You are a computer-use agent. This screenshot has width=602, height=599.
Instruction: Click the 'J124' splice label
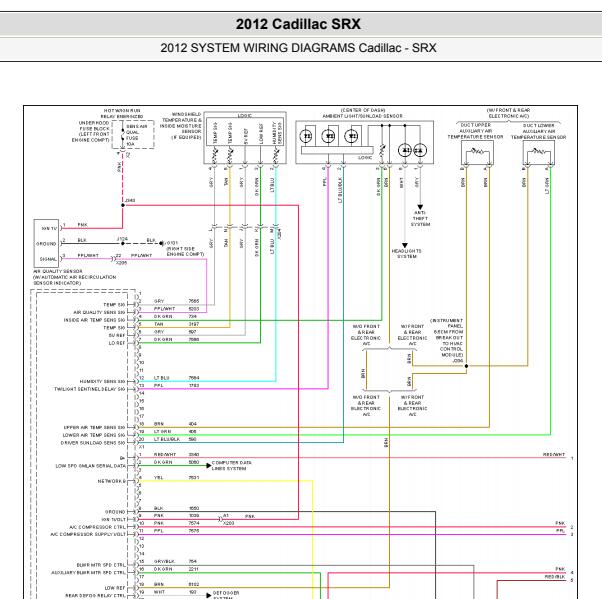pyautogui.click(x=122, y=239)
